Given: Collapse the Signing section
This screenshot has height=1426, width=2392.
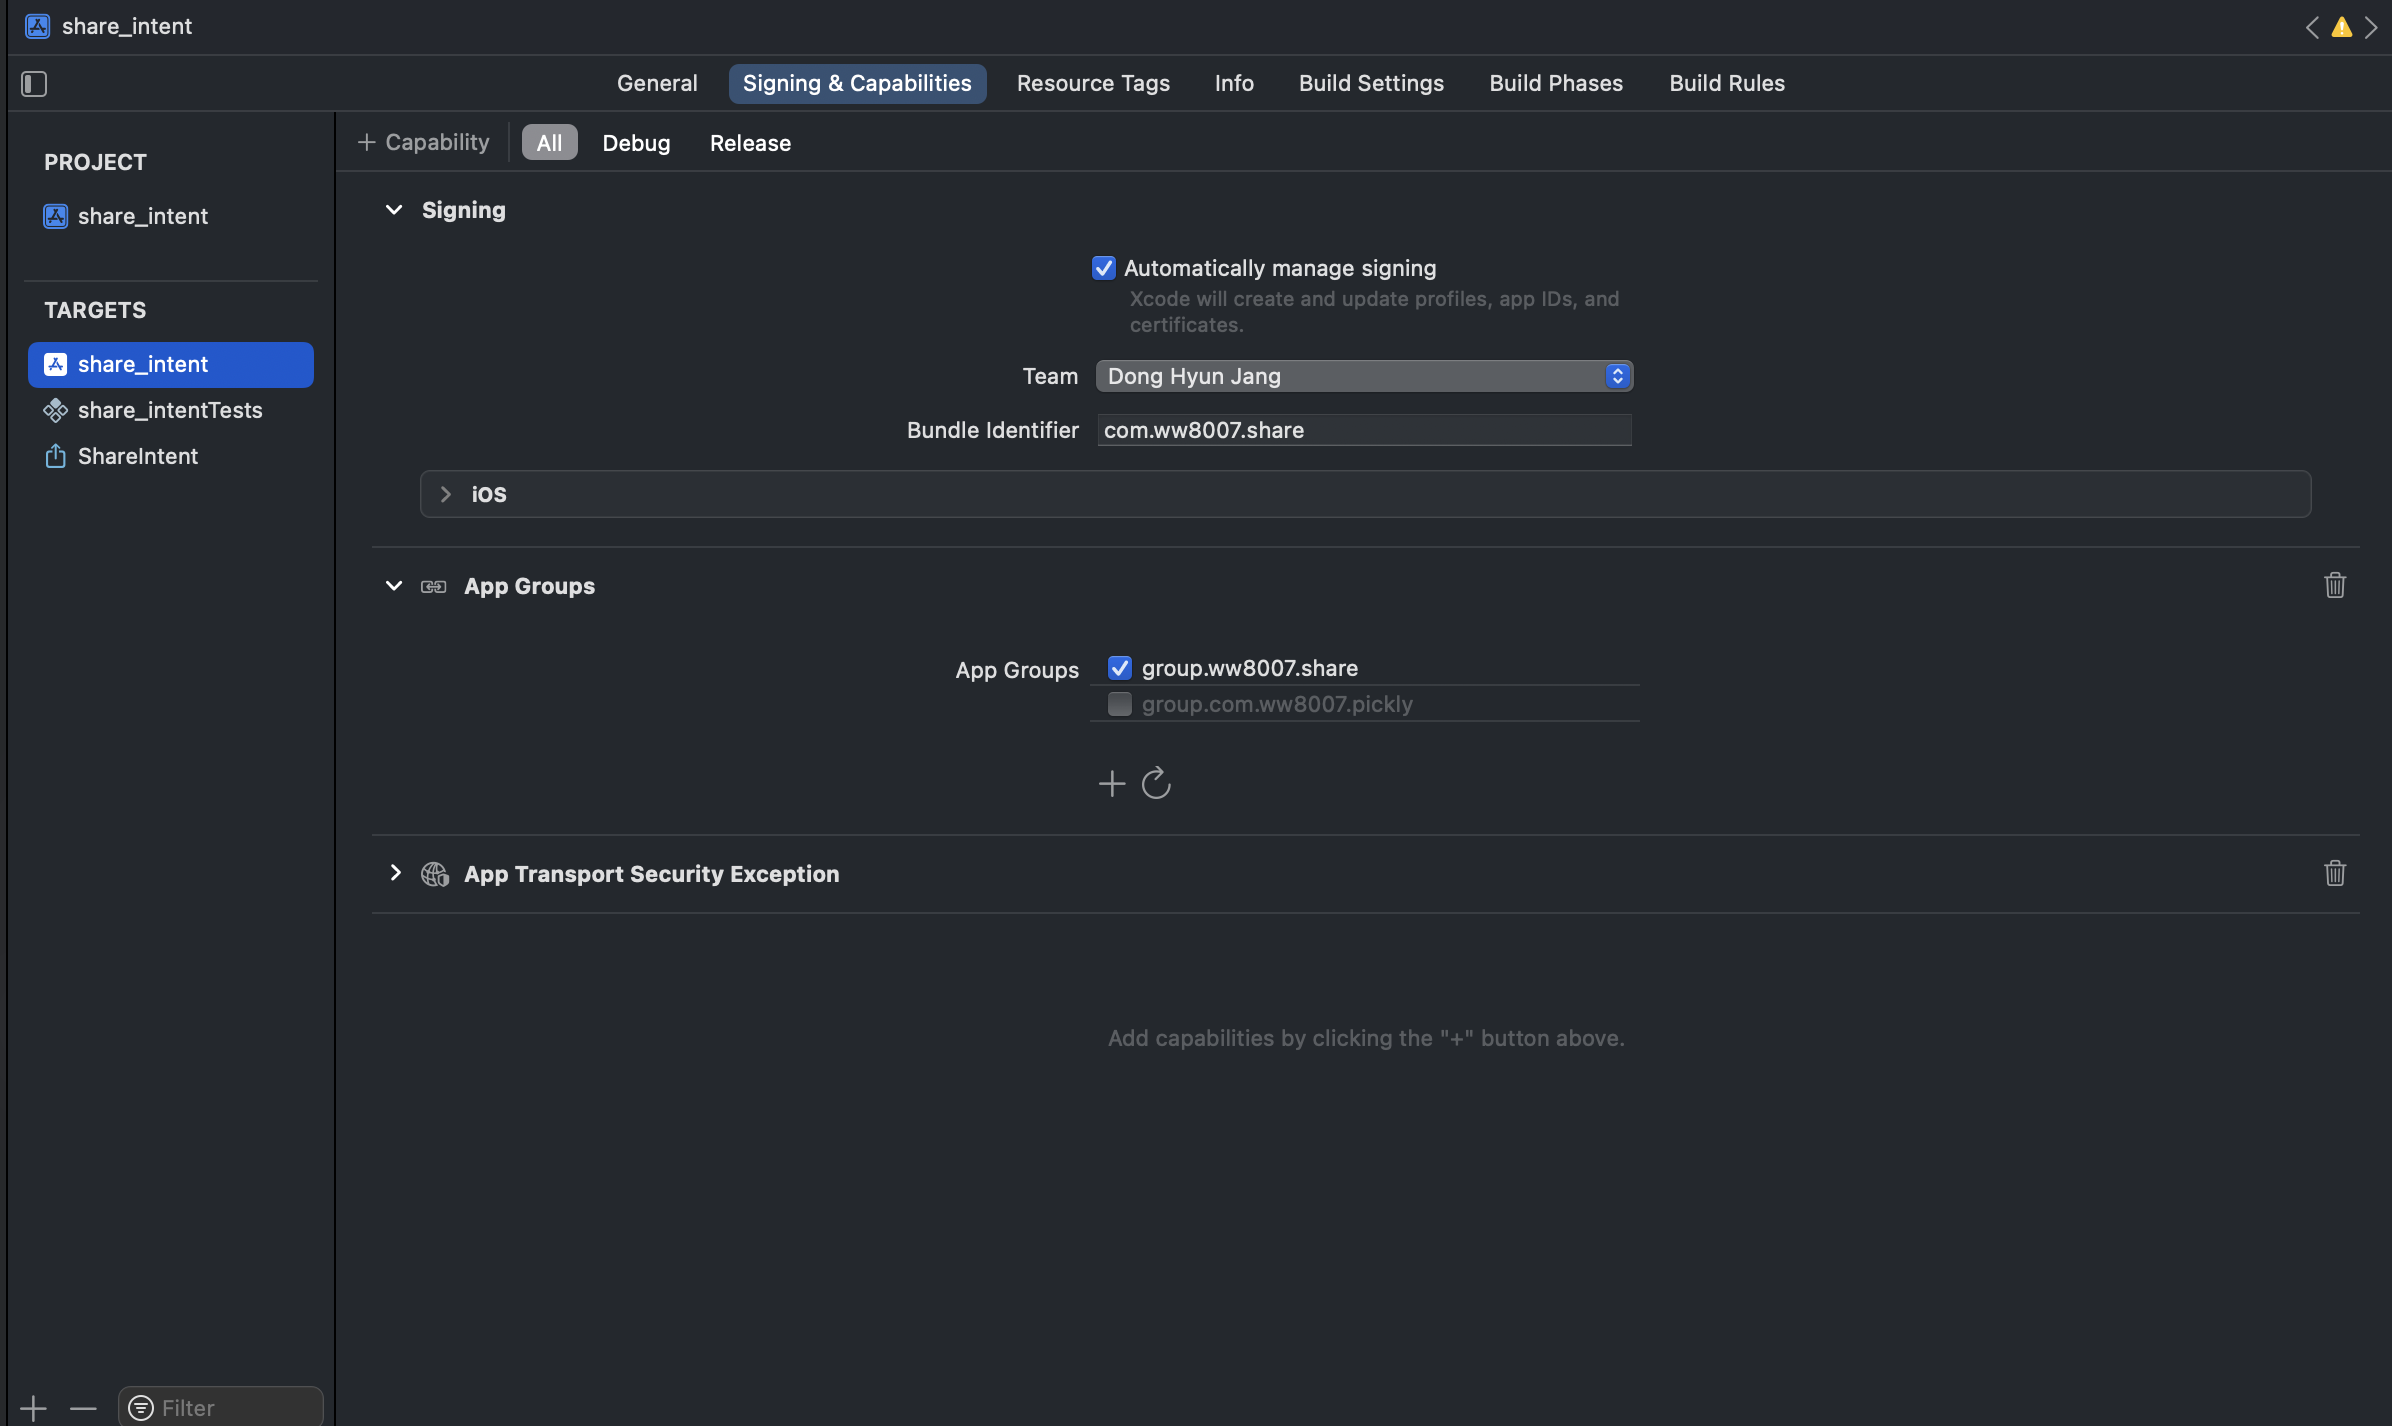Looking at the screenshot, I should tap(394, 210).
